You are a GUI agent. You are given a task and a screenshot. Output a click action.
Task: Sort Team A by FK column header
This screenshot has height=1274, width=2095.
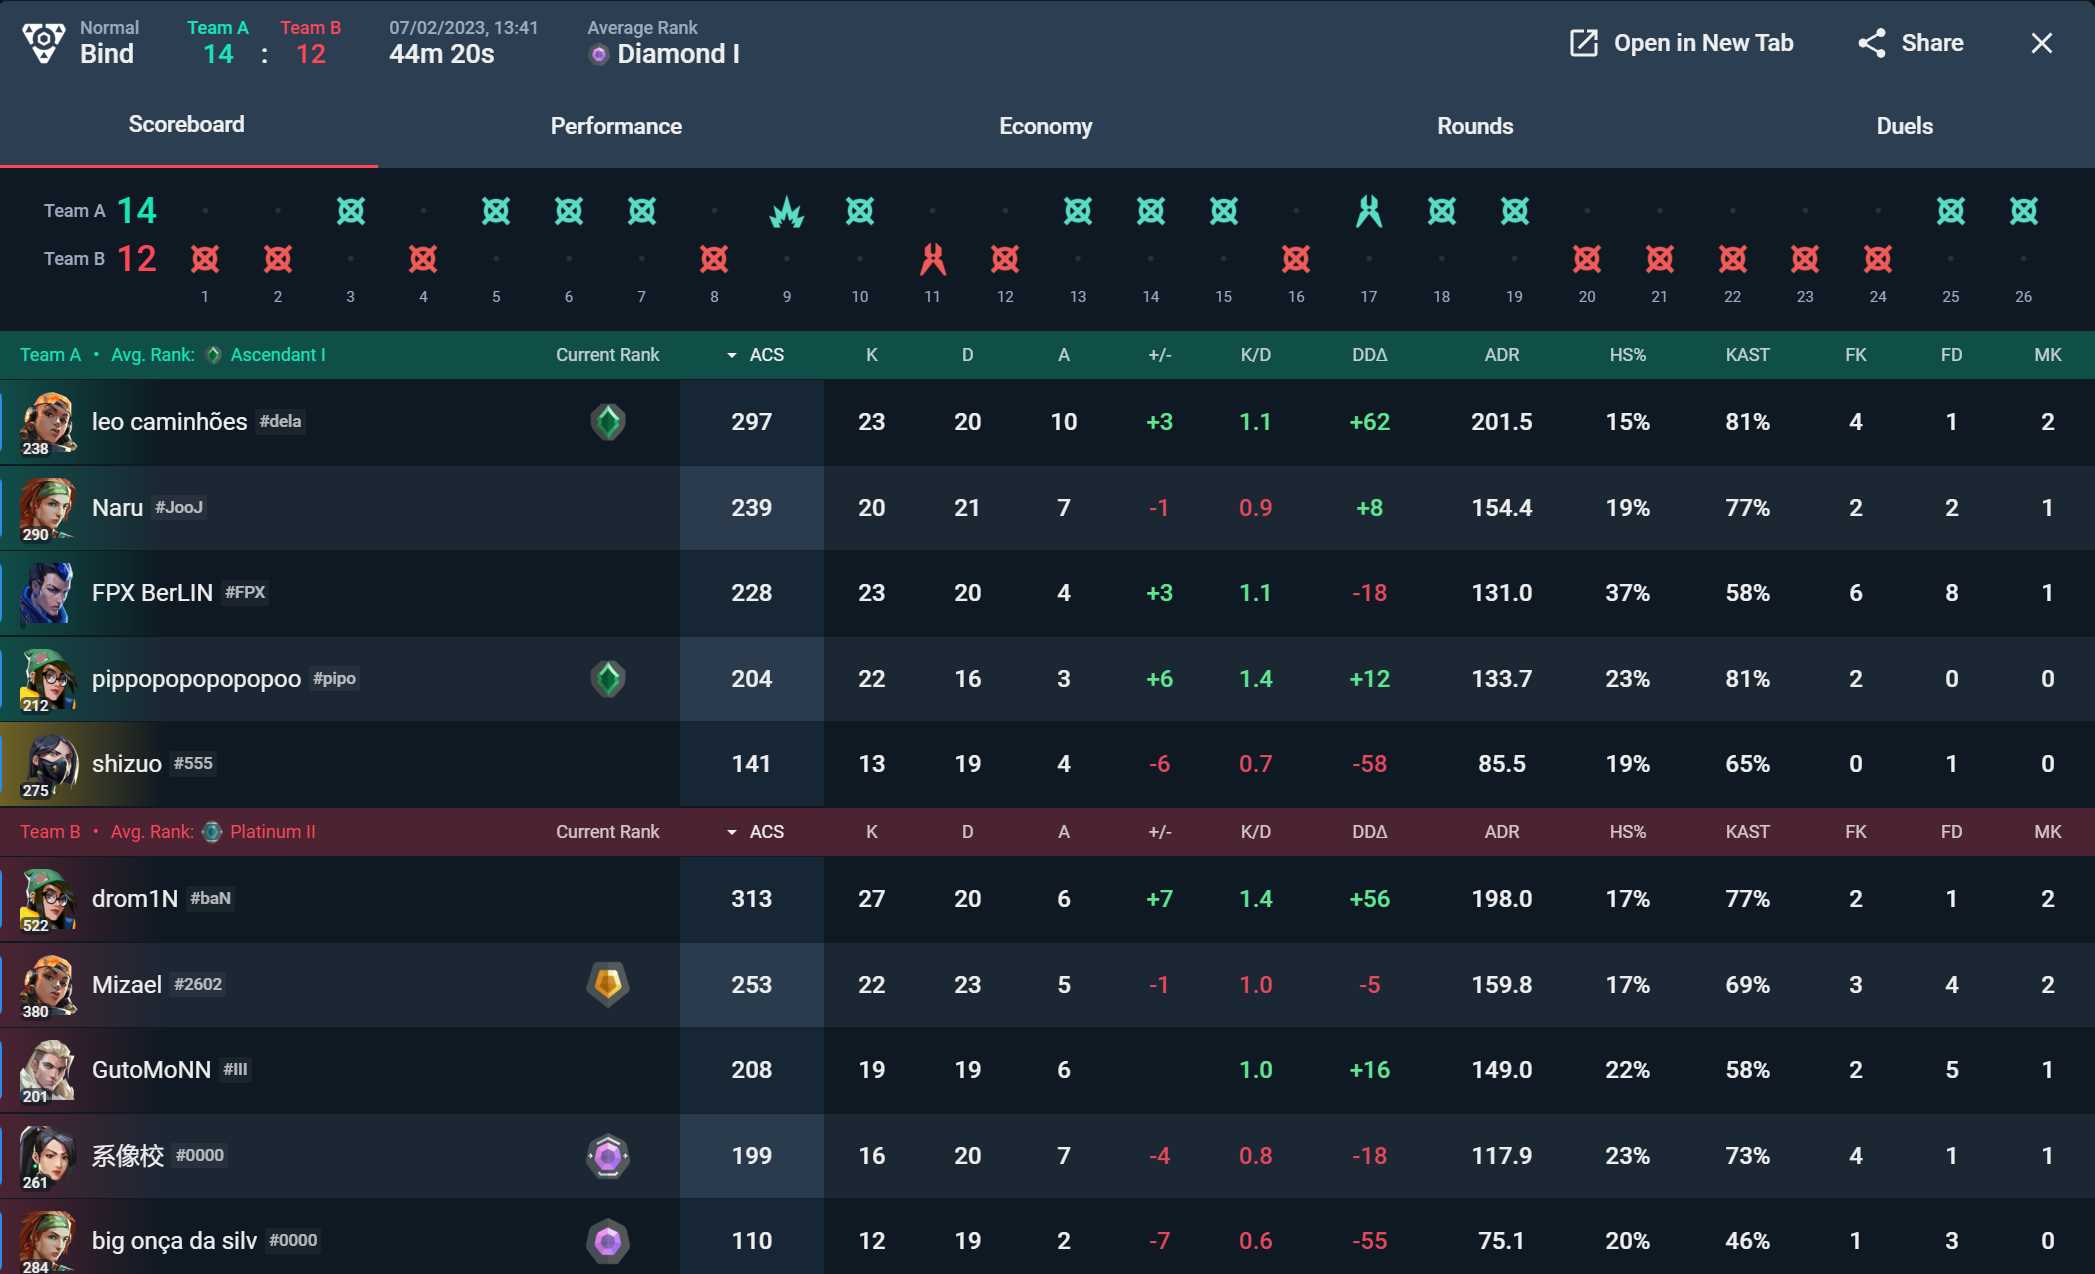[1855, 355]
